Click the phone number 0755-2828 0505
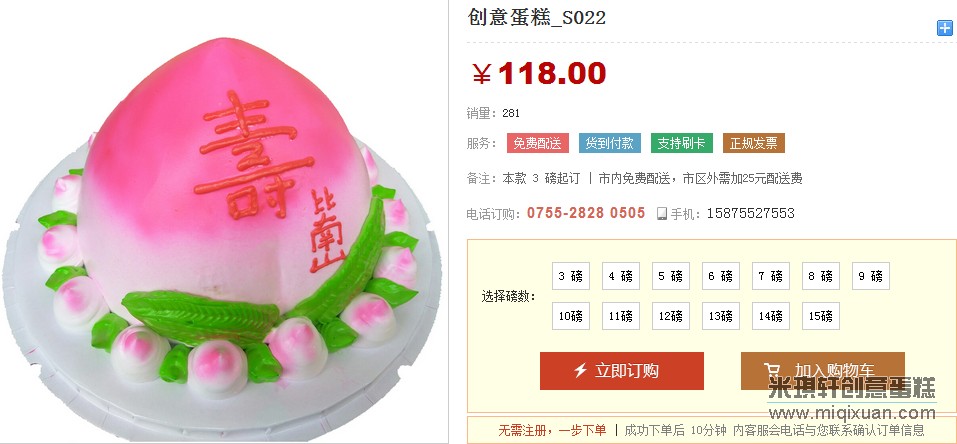 pyautogui.click(x=586, y=213)
